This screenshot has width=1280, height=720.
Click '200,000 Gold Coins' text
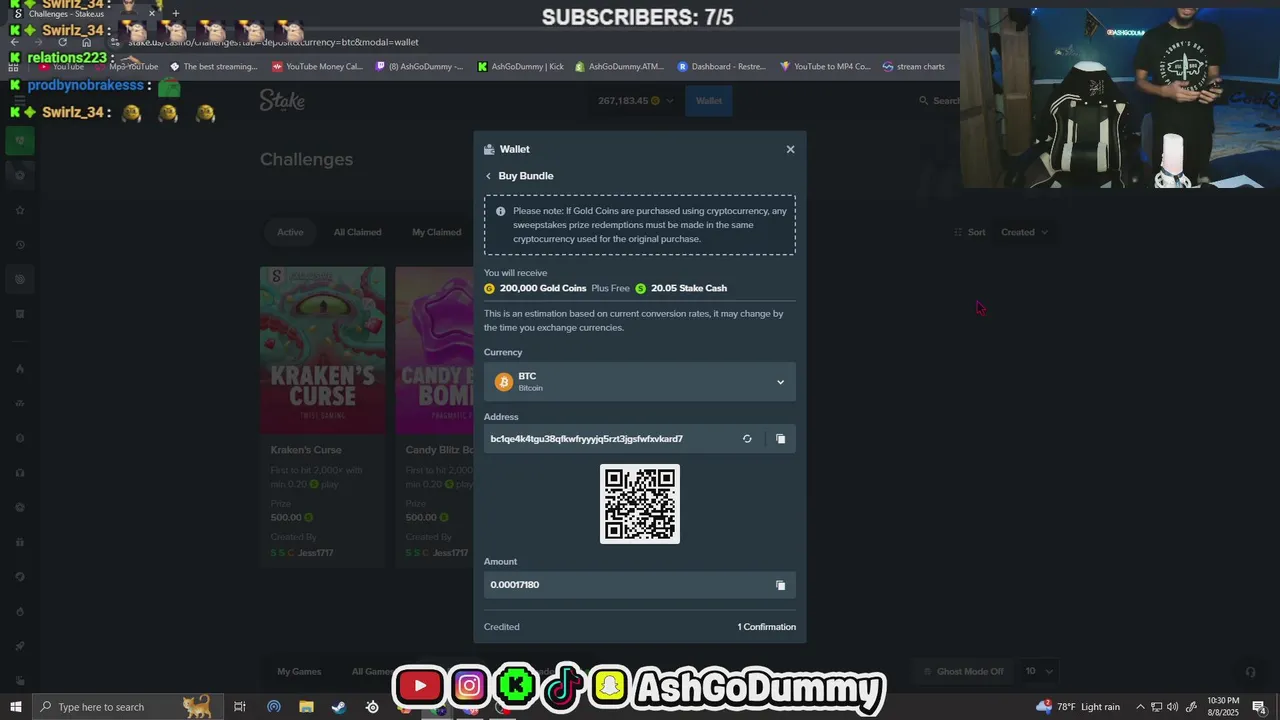click(543, 288)
